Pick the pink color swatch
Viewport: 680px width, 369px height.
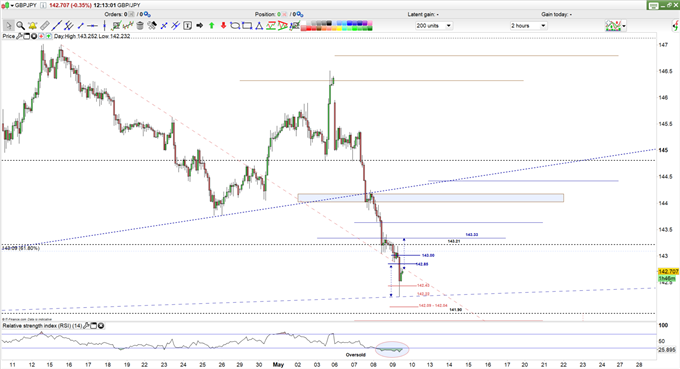coord(370,23)
